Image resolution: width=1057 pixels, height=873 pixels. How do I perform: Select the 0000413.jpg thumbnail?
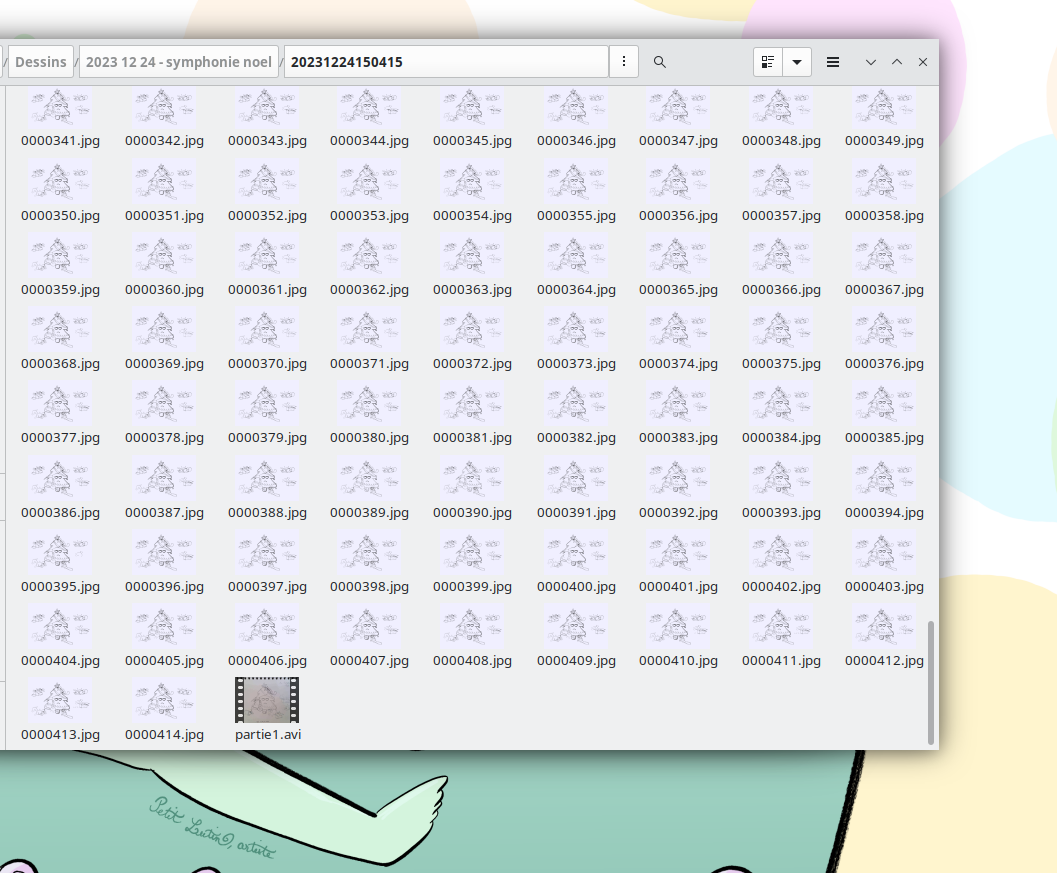pyautogui.click(x=60, y=700)
